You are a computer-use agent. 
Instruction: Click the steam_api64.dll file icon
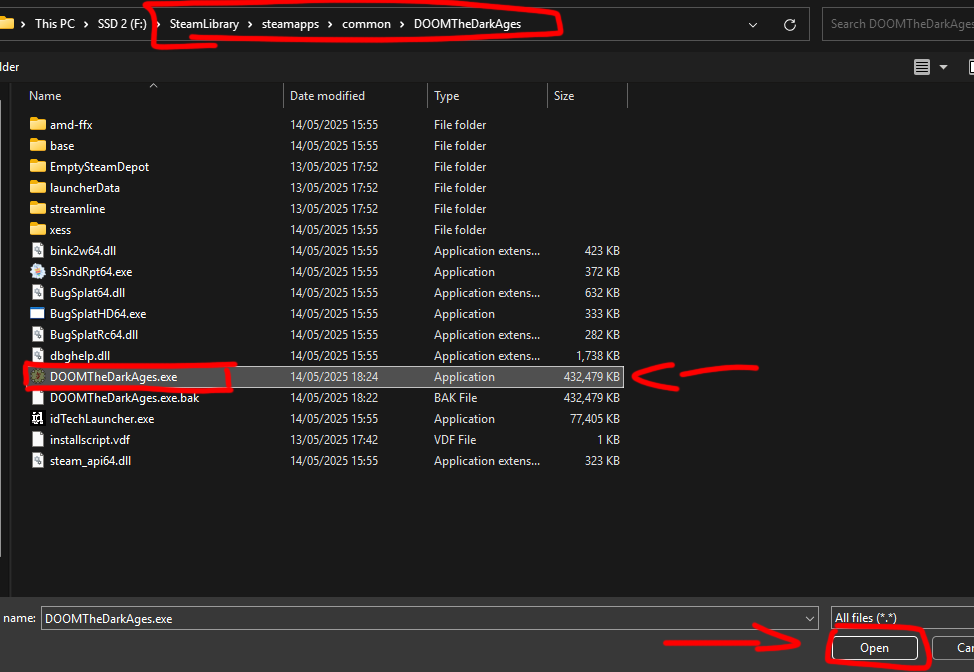38,461
